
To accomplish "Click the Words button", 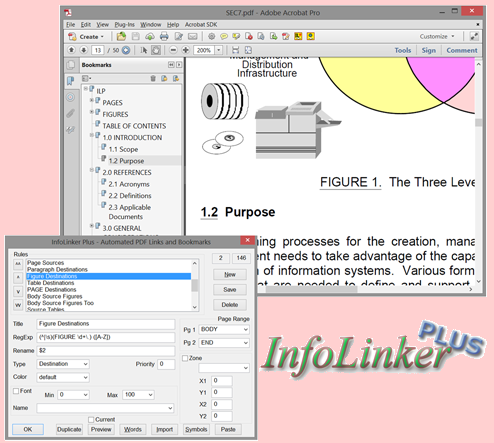I will click(133, 429).
